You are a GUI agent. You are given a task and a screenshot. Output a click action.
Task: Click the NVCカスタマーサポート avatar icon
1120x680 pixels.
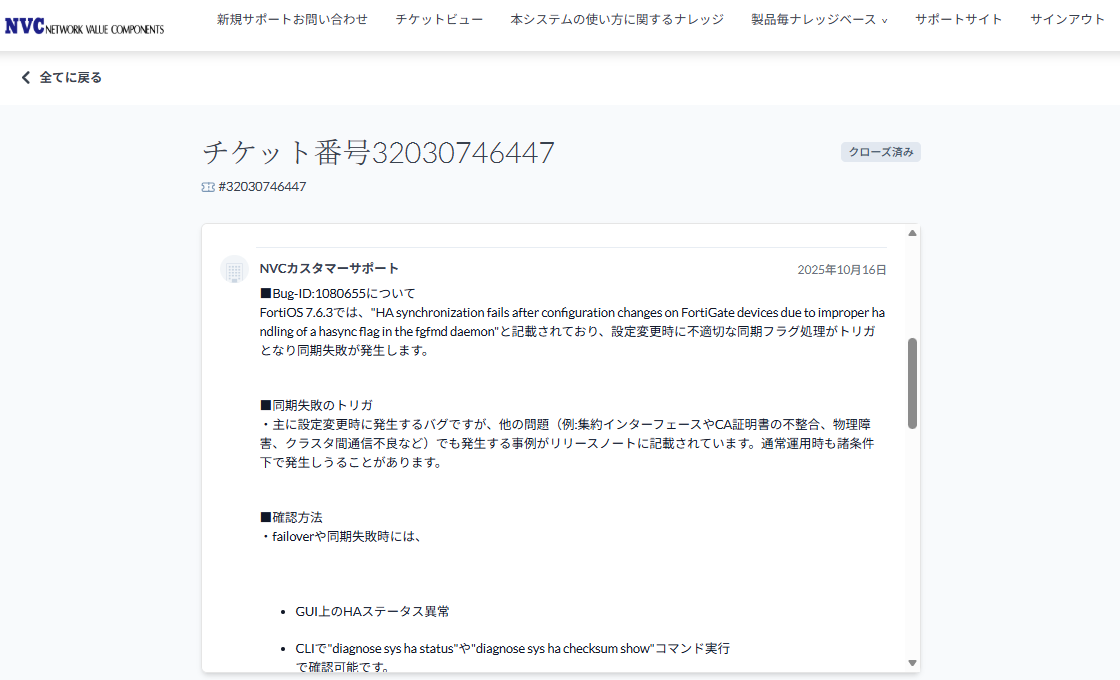(234, 269)
